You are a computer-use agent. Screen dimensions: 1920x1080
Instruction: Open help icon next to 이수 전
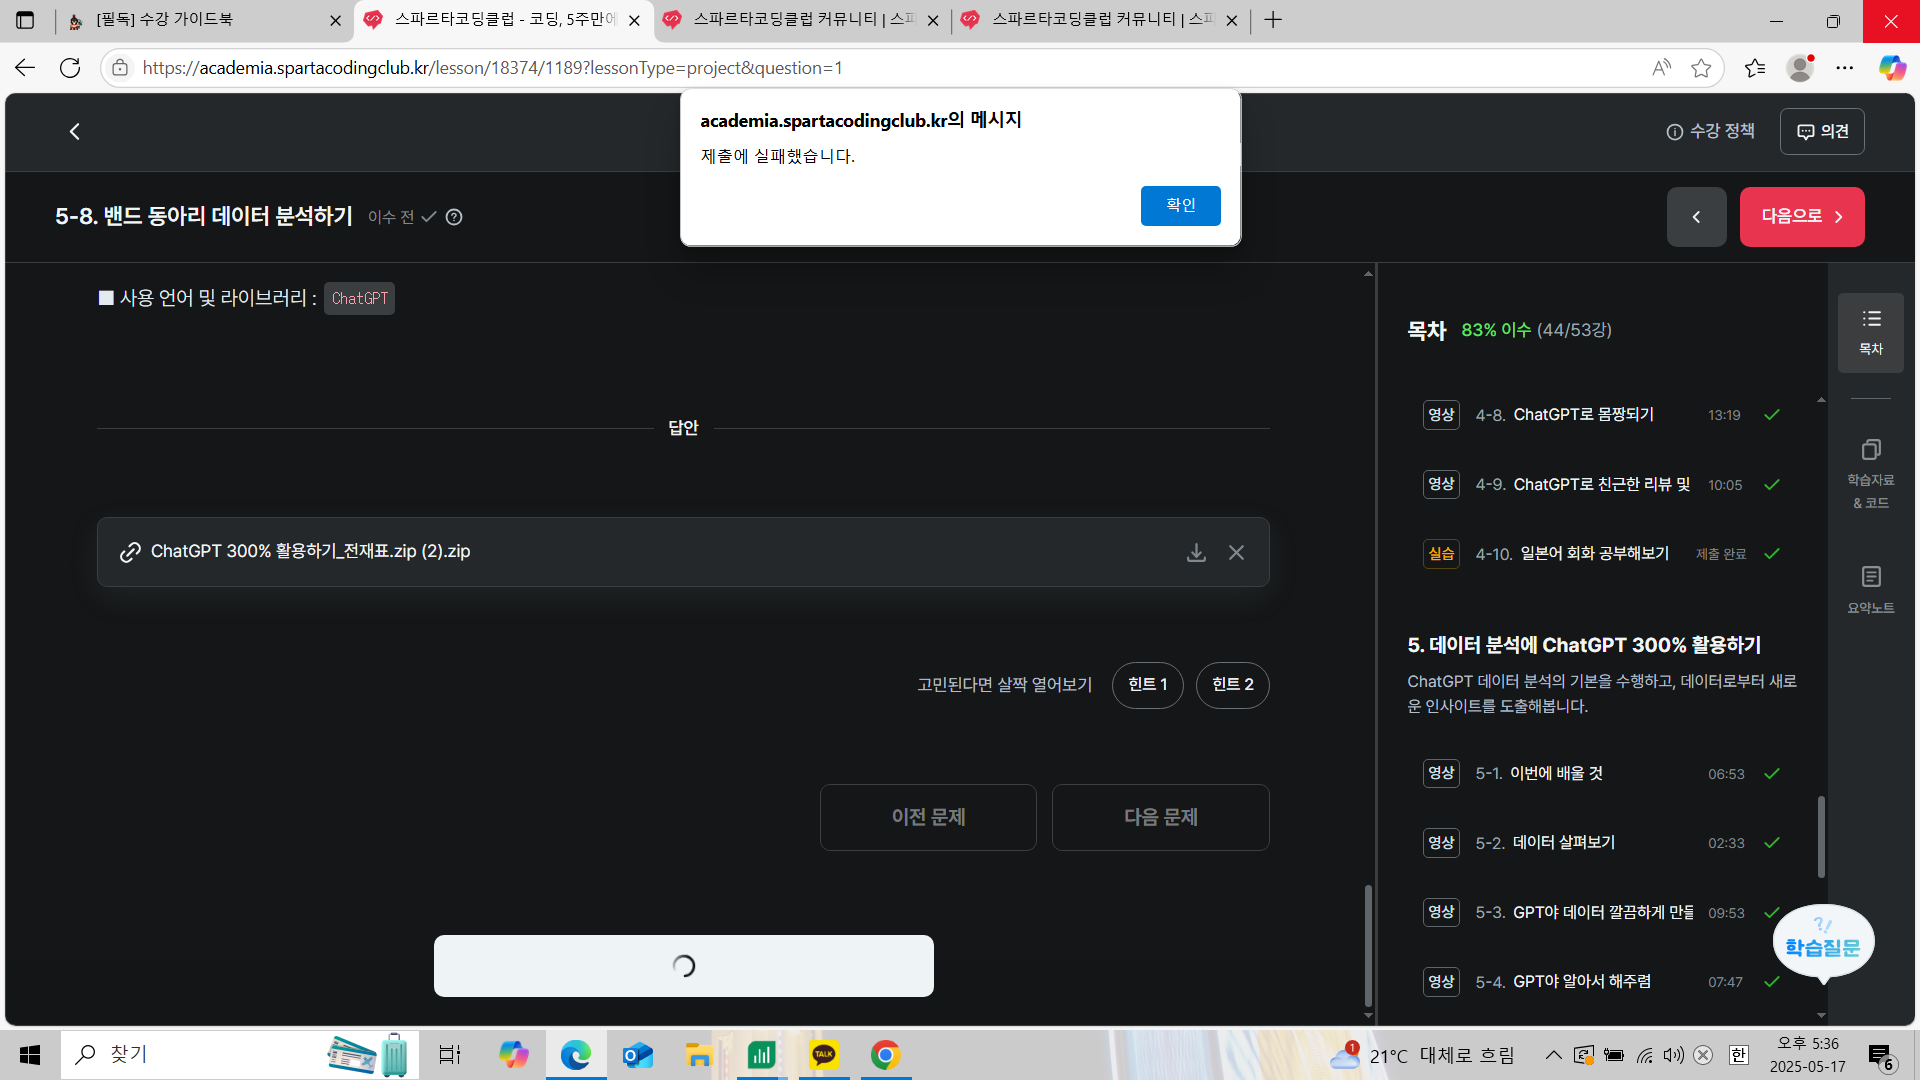pos(454,217)
